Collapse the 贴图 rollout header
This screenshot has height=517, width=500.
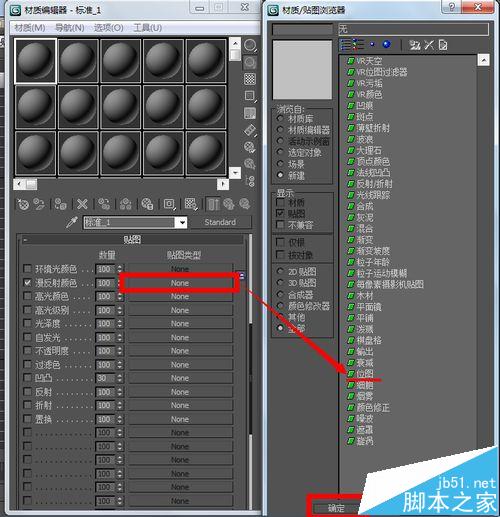click(x=132, y=239)
